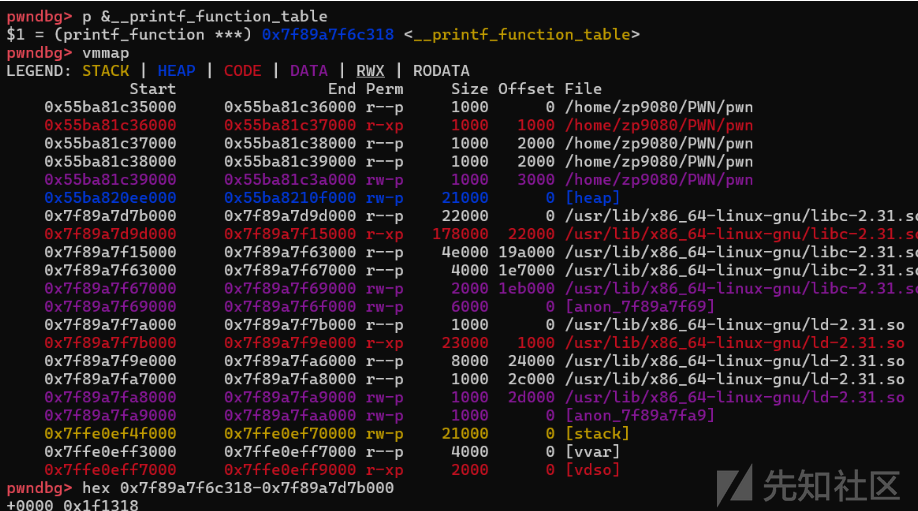Select the HEAP legend label
The image size is (918, 511).
click(x=176, y=71)
